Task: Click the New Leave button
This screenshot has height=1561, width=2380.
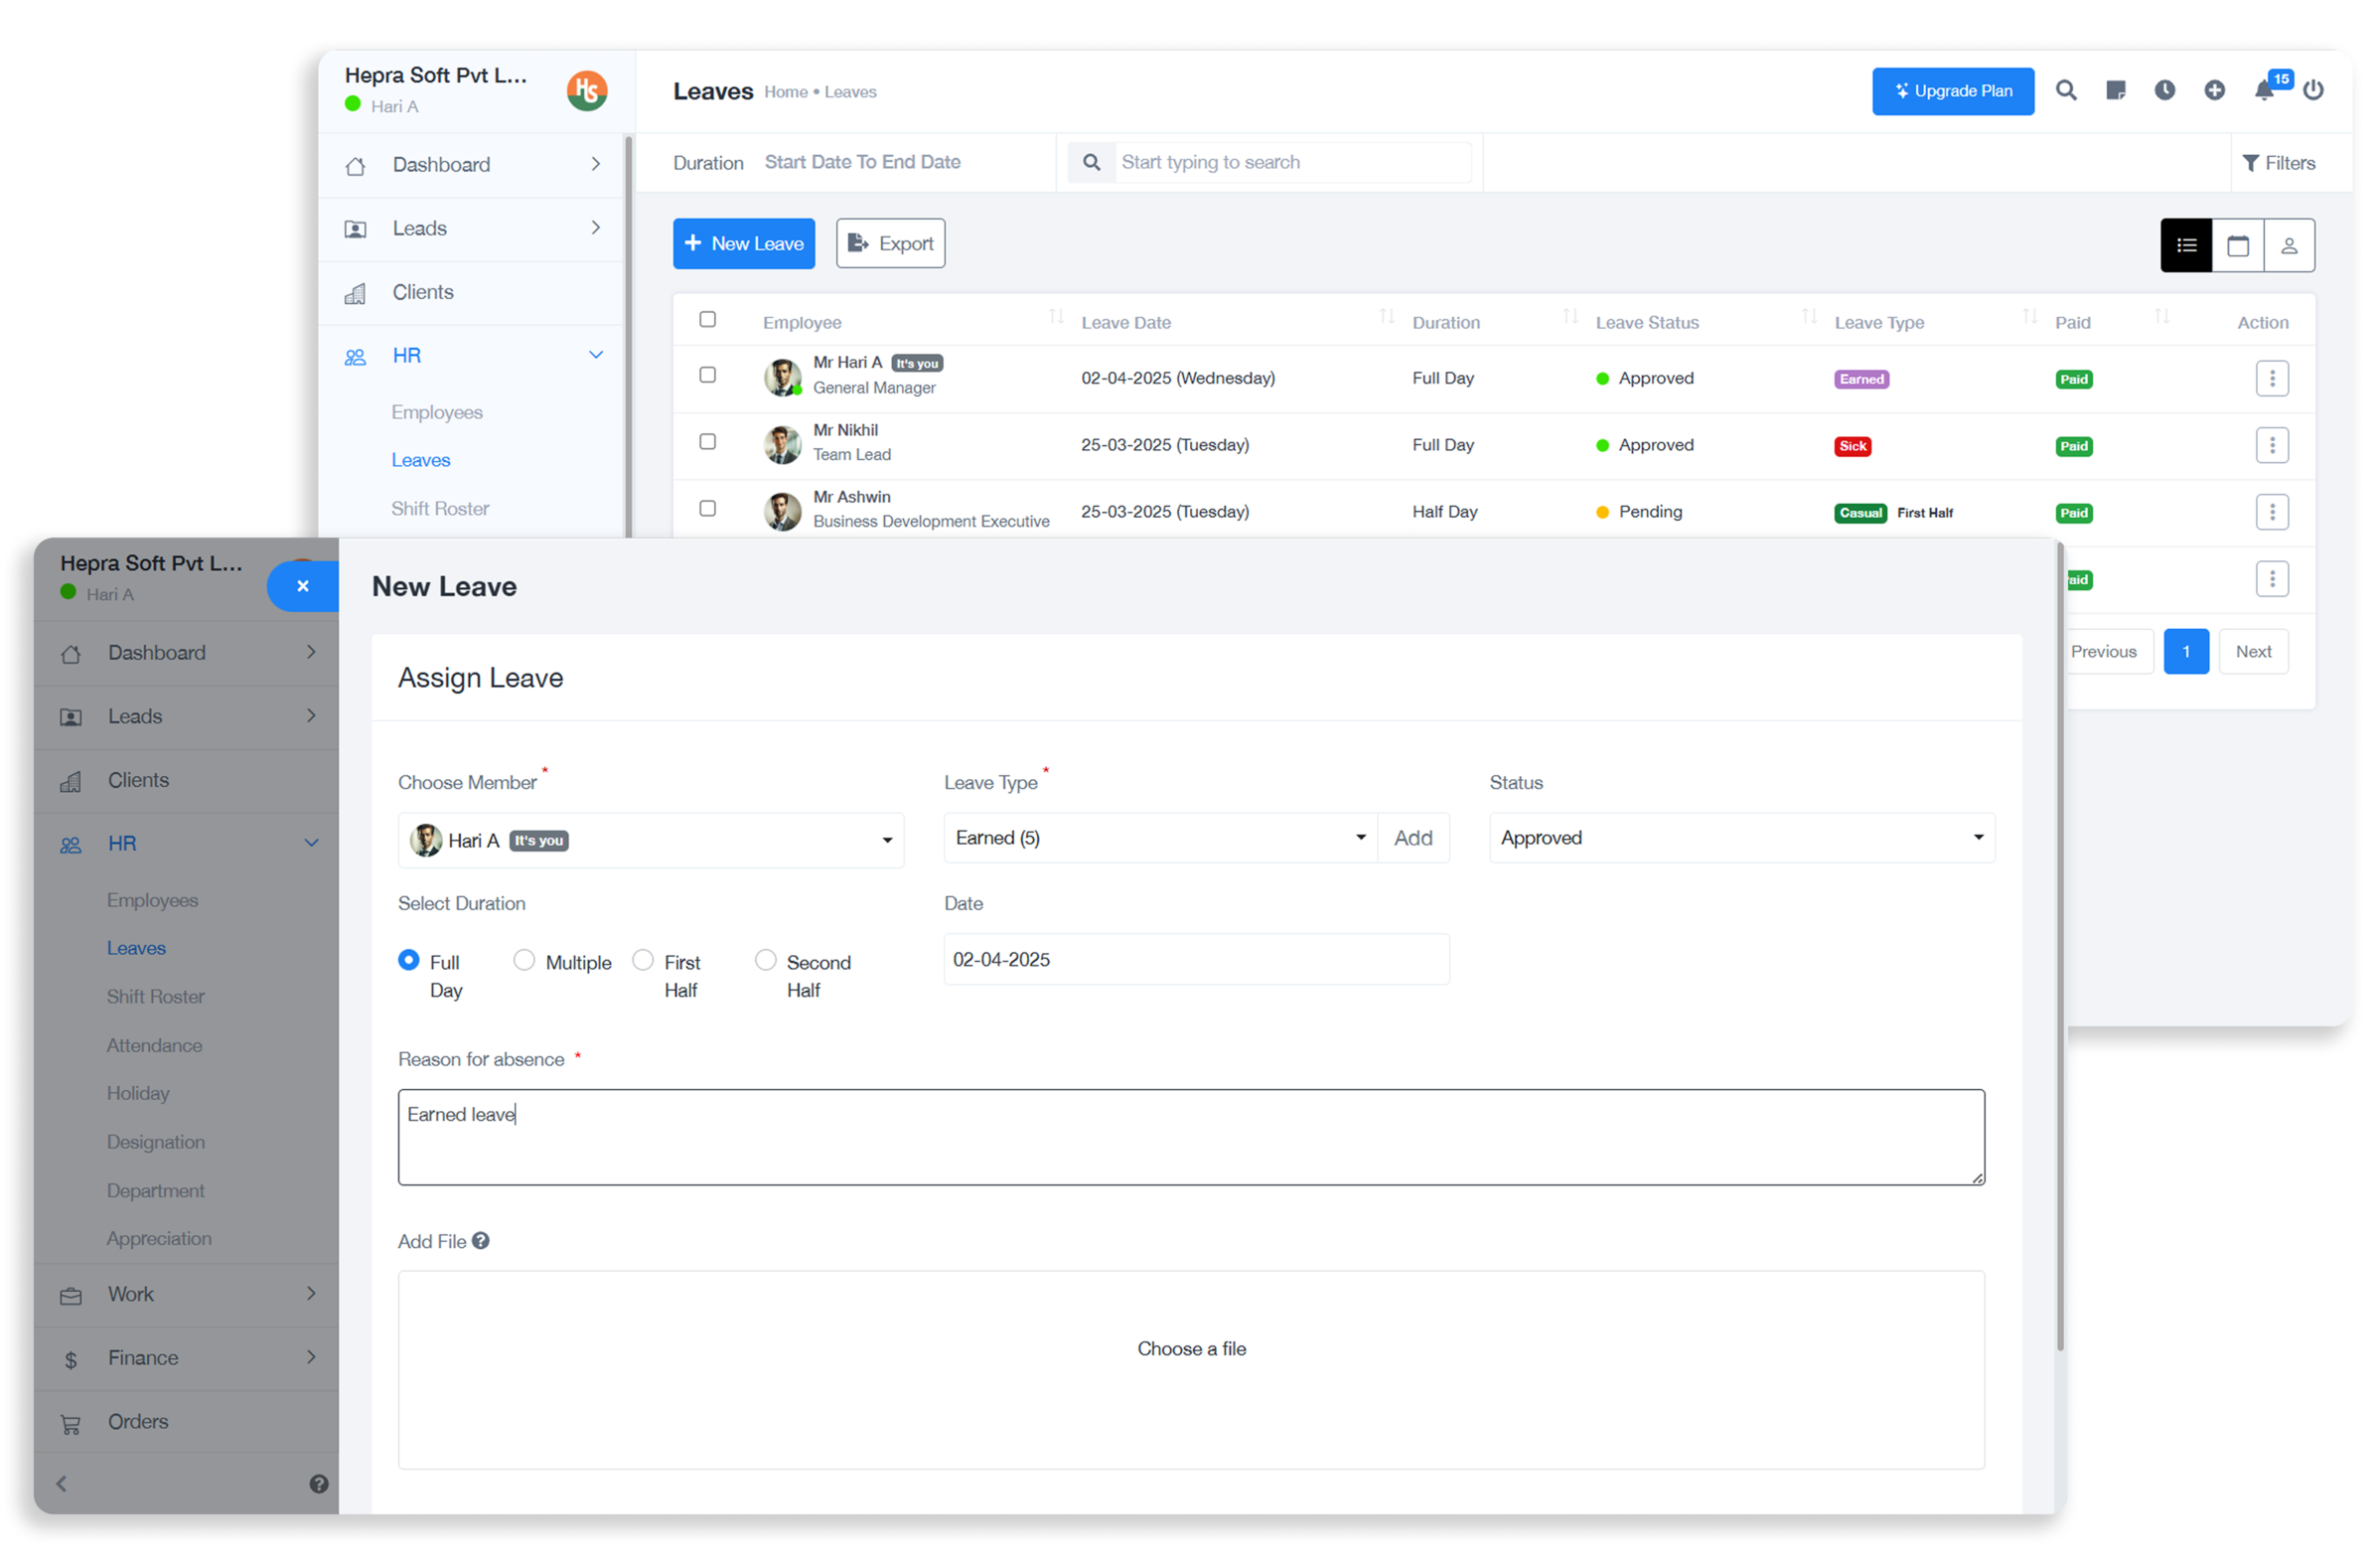Action: pos(744,244)
